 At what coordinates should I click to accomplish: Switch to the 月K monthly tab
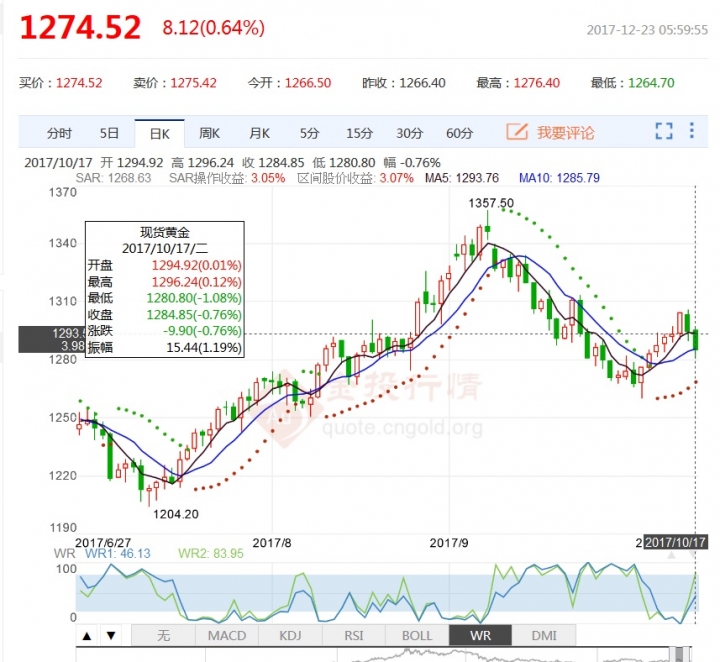[259, 133]
